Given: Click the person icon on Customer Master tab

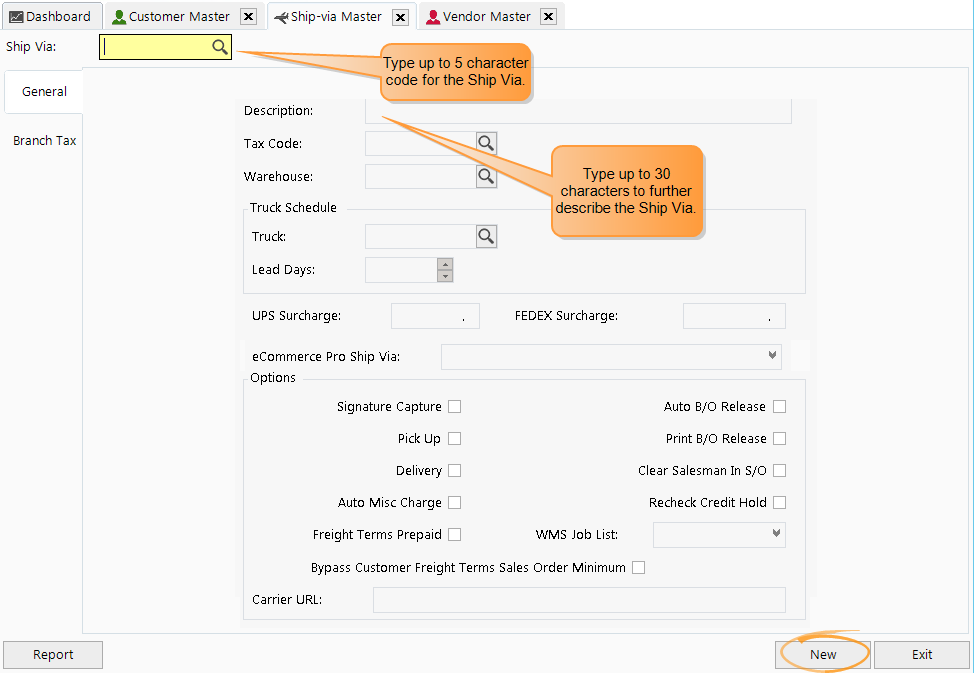Looking at the screenshot, I should (120, 16).
